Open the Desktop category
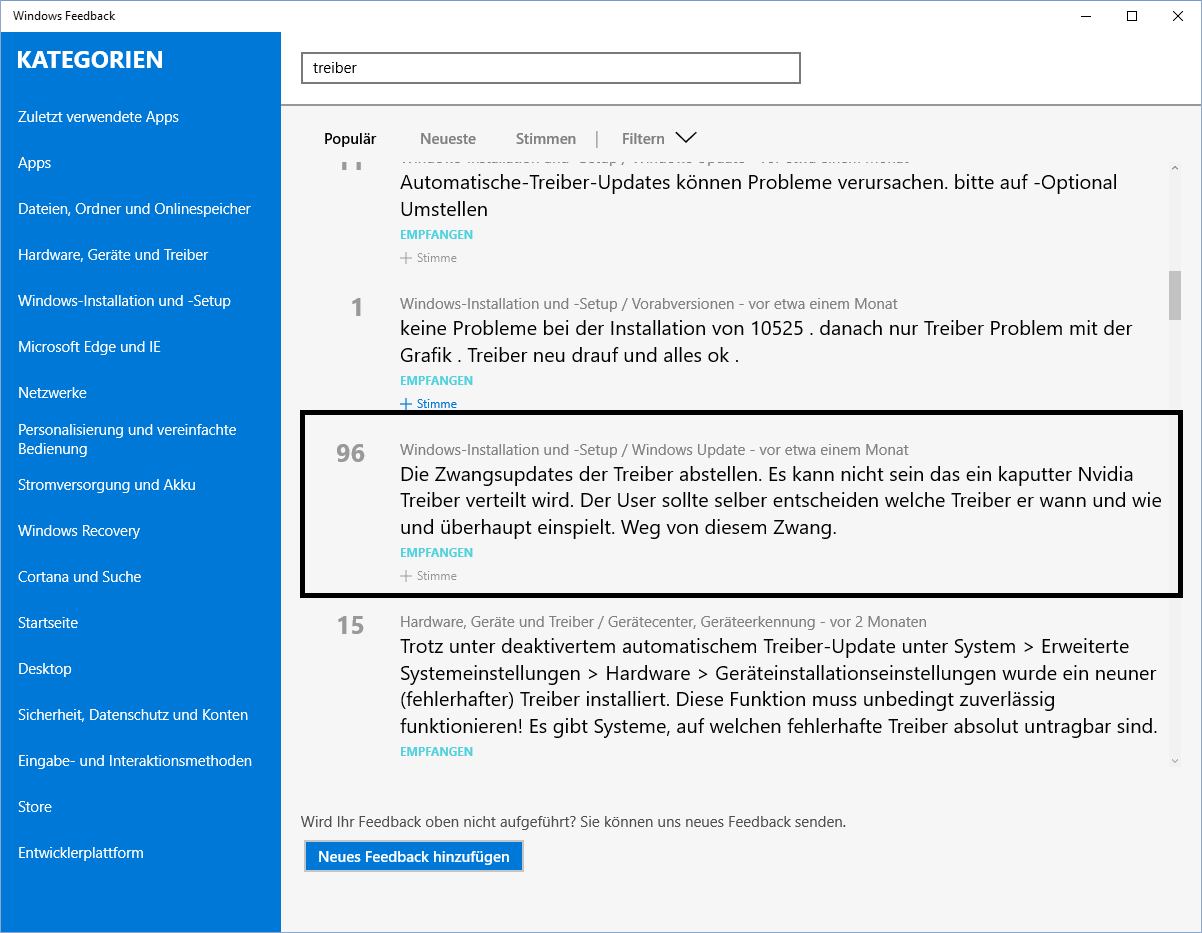Viewport: 1202px width, 933px height. 45,669
